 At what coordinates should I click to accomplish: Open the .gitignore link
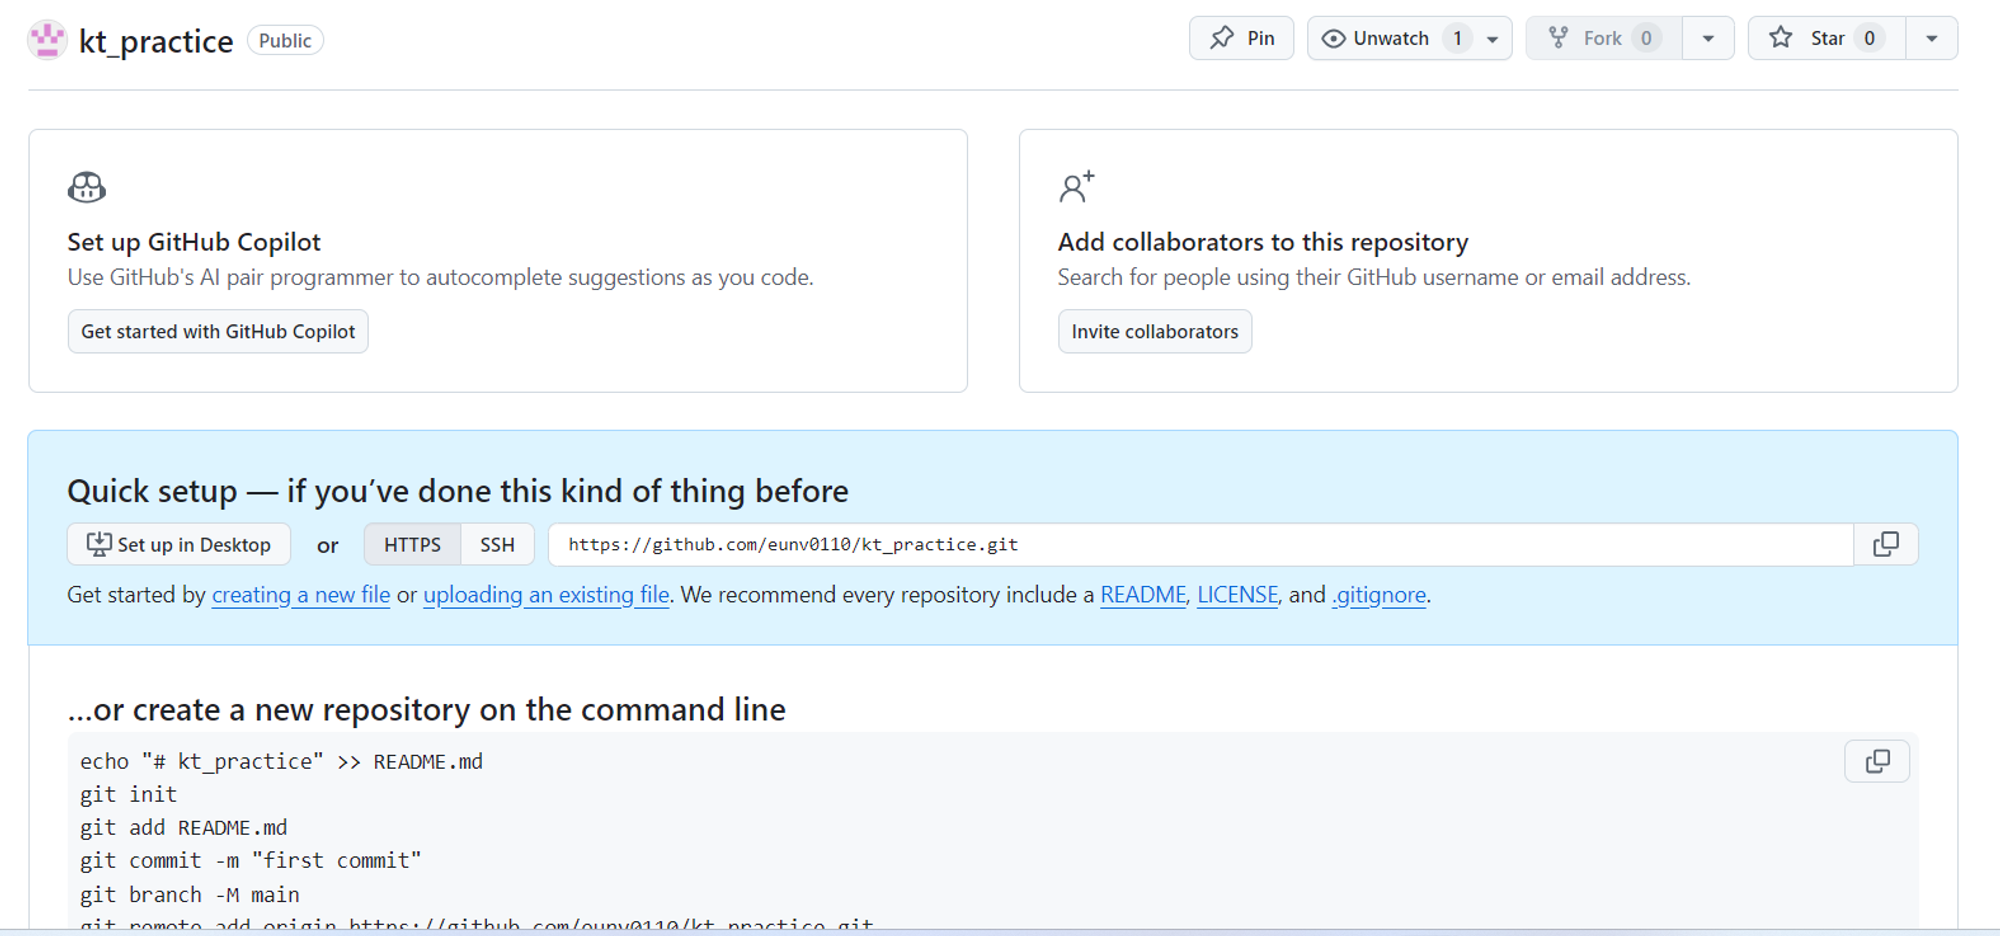pos(1379,595)
